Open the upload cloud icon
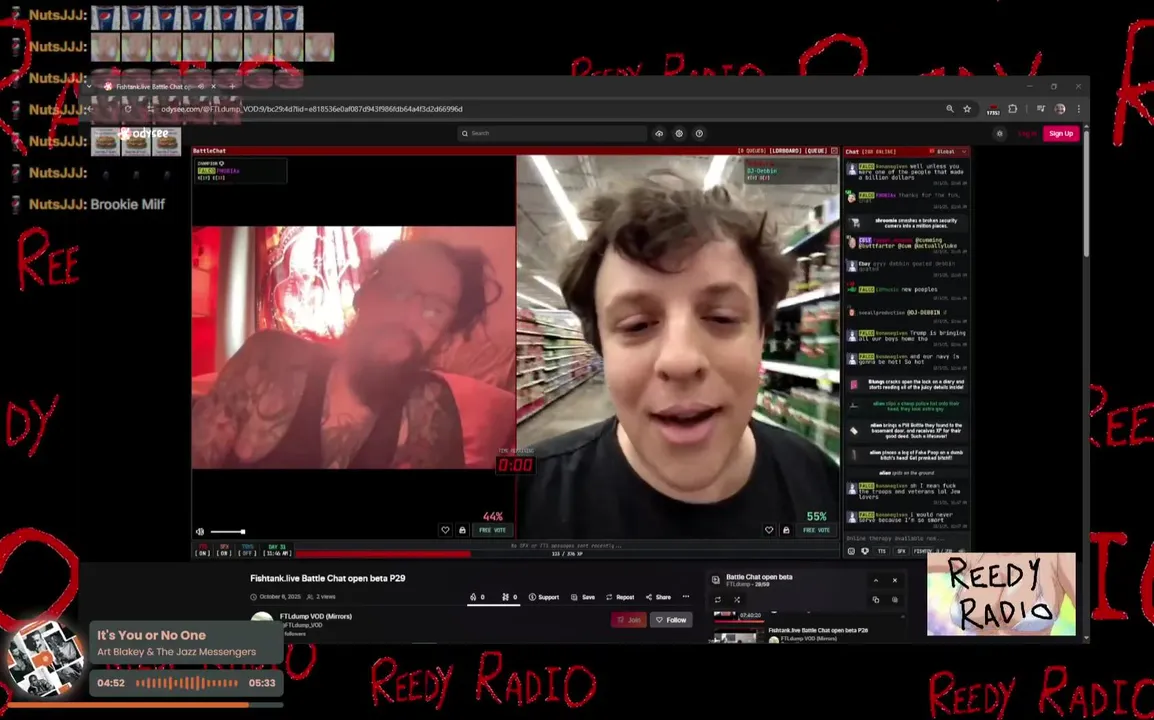Screen dimensions: 1154x720 coord(659,133)
